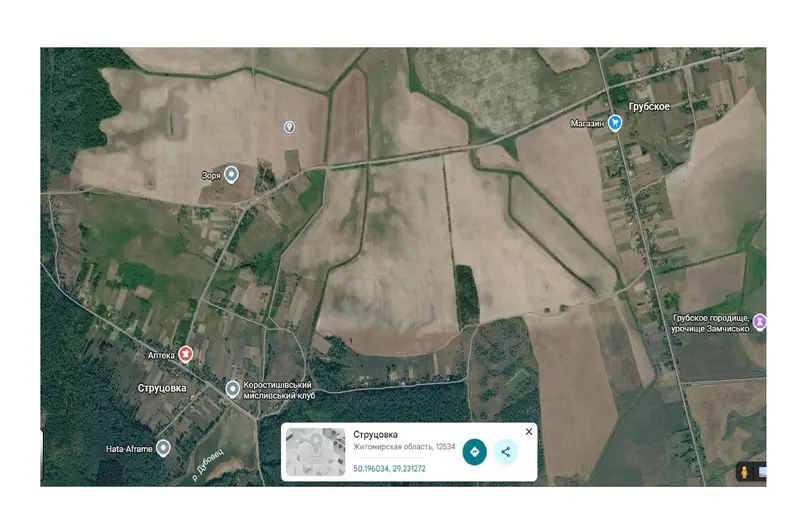This screenshot has width=800, height=525.
Task: Open the Зоря place pin
Action: [x=232, y=174]
